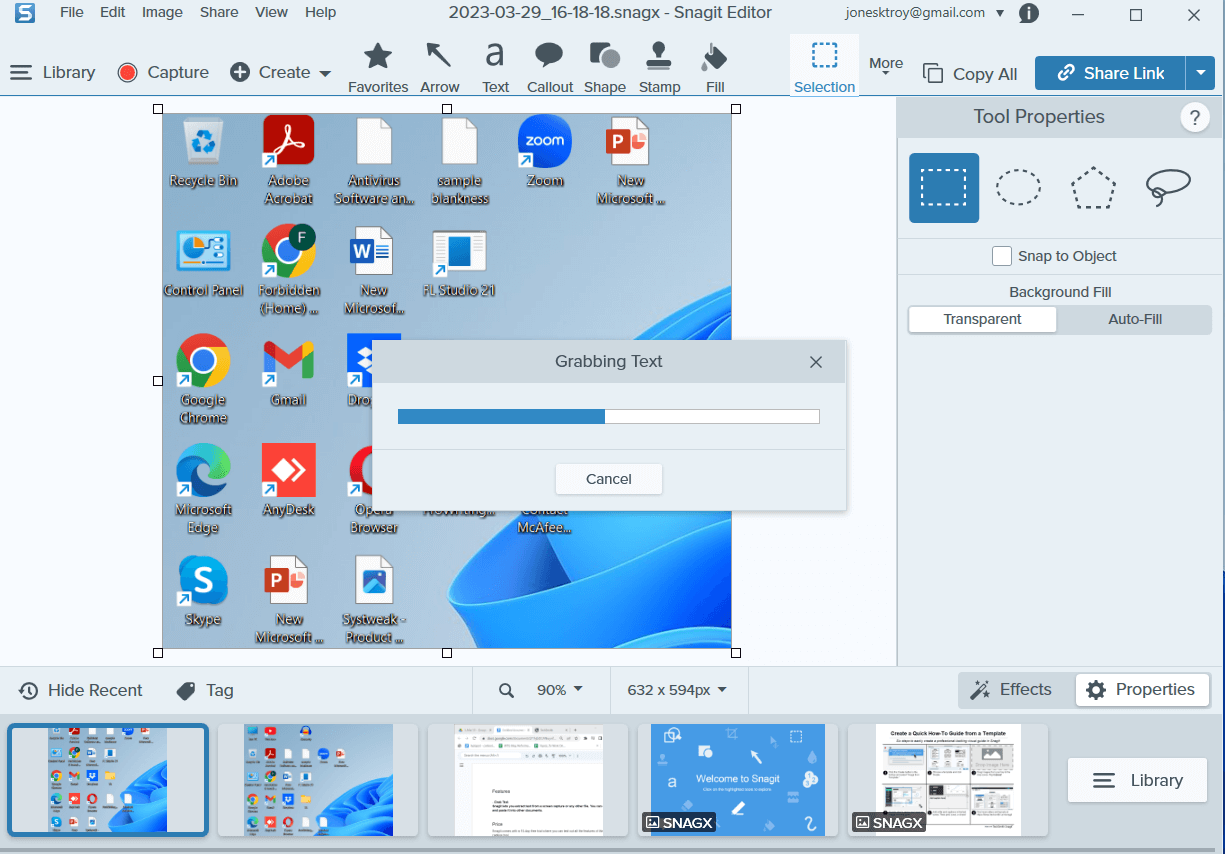The height and width of the screenshot is (854, 1225).
Task: Open the File menu
Action: [72, 13]
